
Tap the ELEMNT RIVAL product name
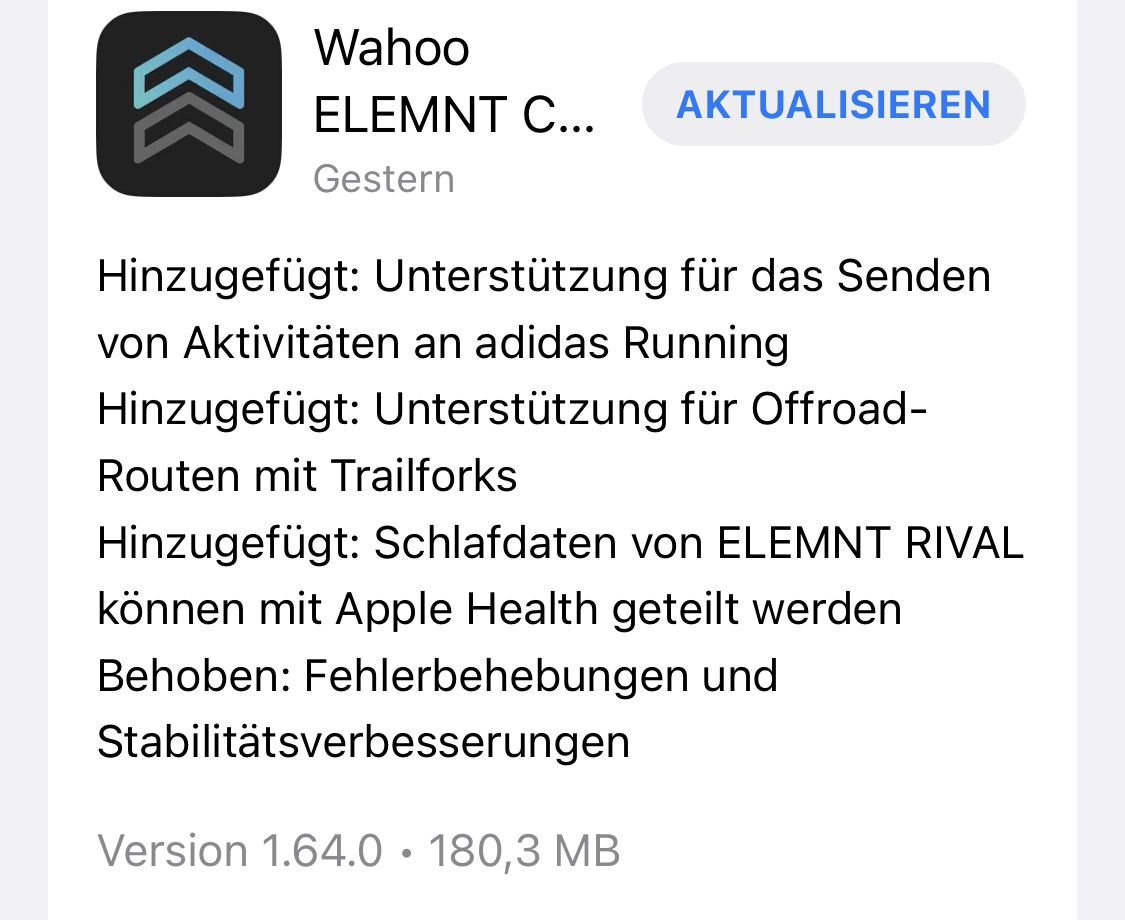[x=870, y=543]
